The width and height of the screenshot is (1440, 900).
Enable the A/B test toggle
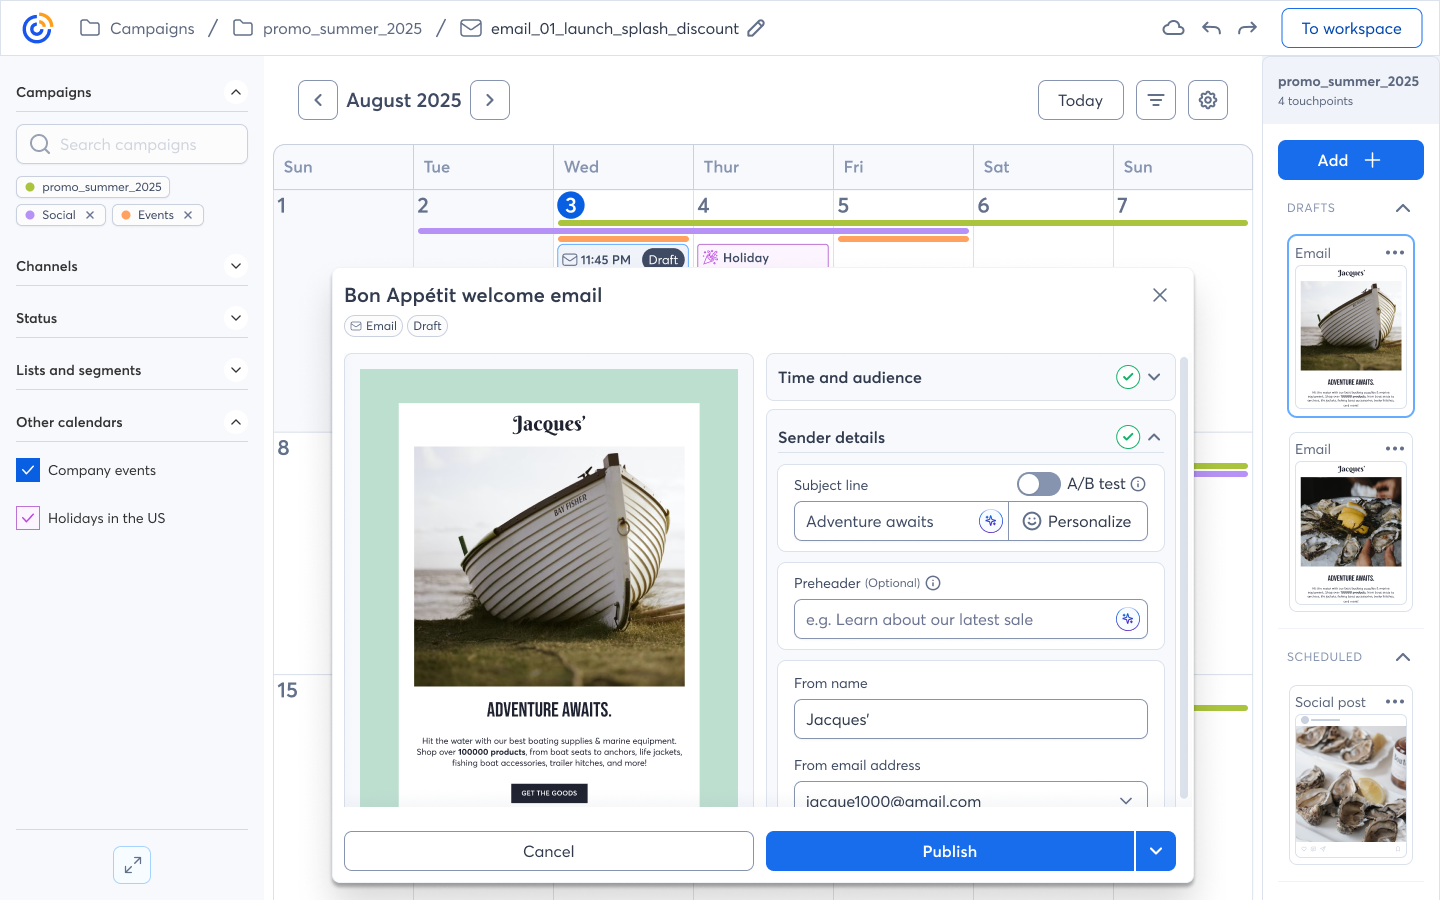pos(1038,484)
